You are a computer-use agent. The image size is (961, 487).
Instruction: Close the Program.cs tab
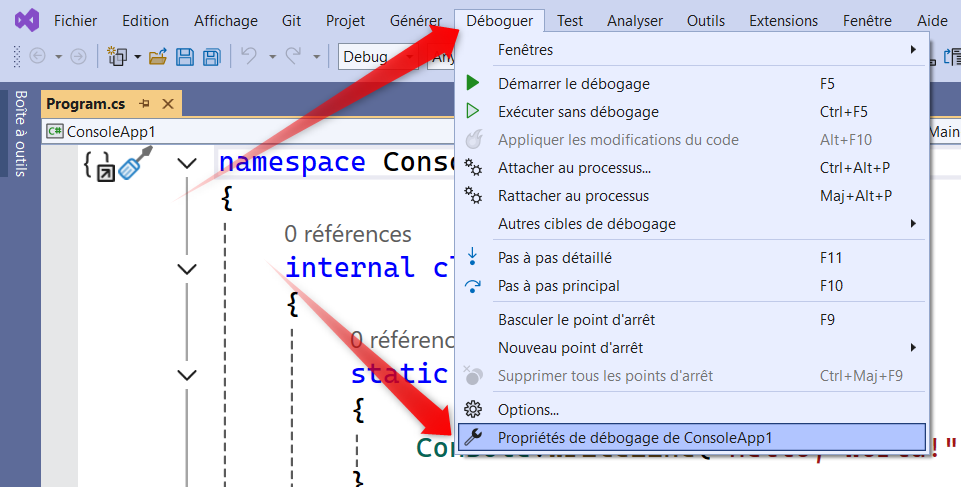pyautogui.click(x=167, y=104)
